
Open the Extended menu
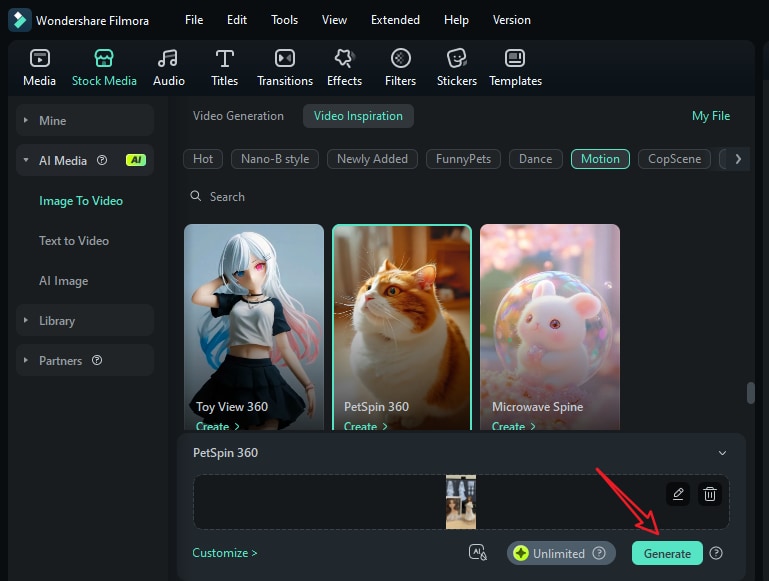tap(395, 20)
